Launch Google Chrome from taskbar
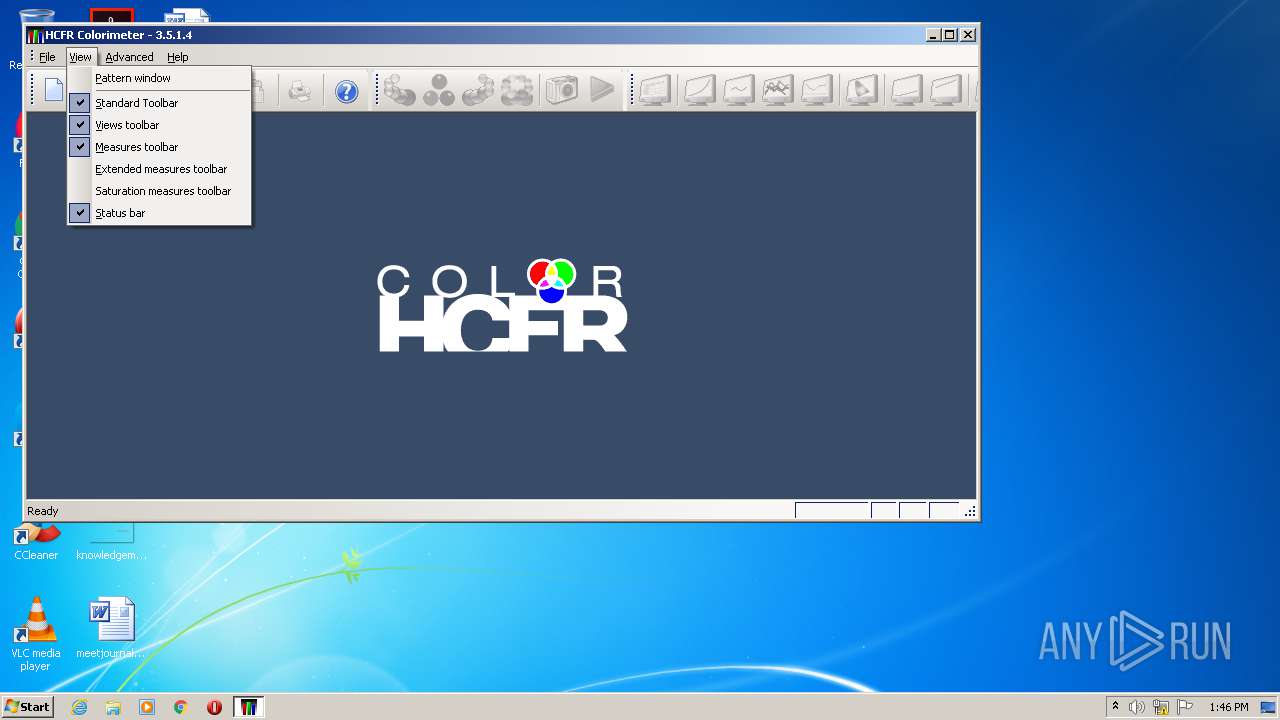This screenshot has height=720, width=1280. [x=181, y=707]
